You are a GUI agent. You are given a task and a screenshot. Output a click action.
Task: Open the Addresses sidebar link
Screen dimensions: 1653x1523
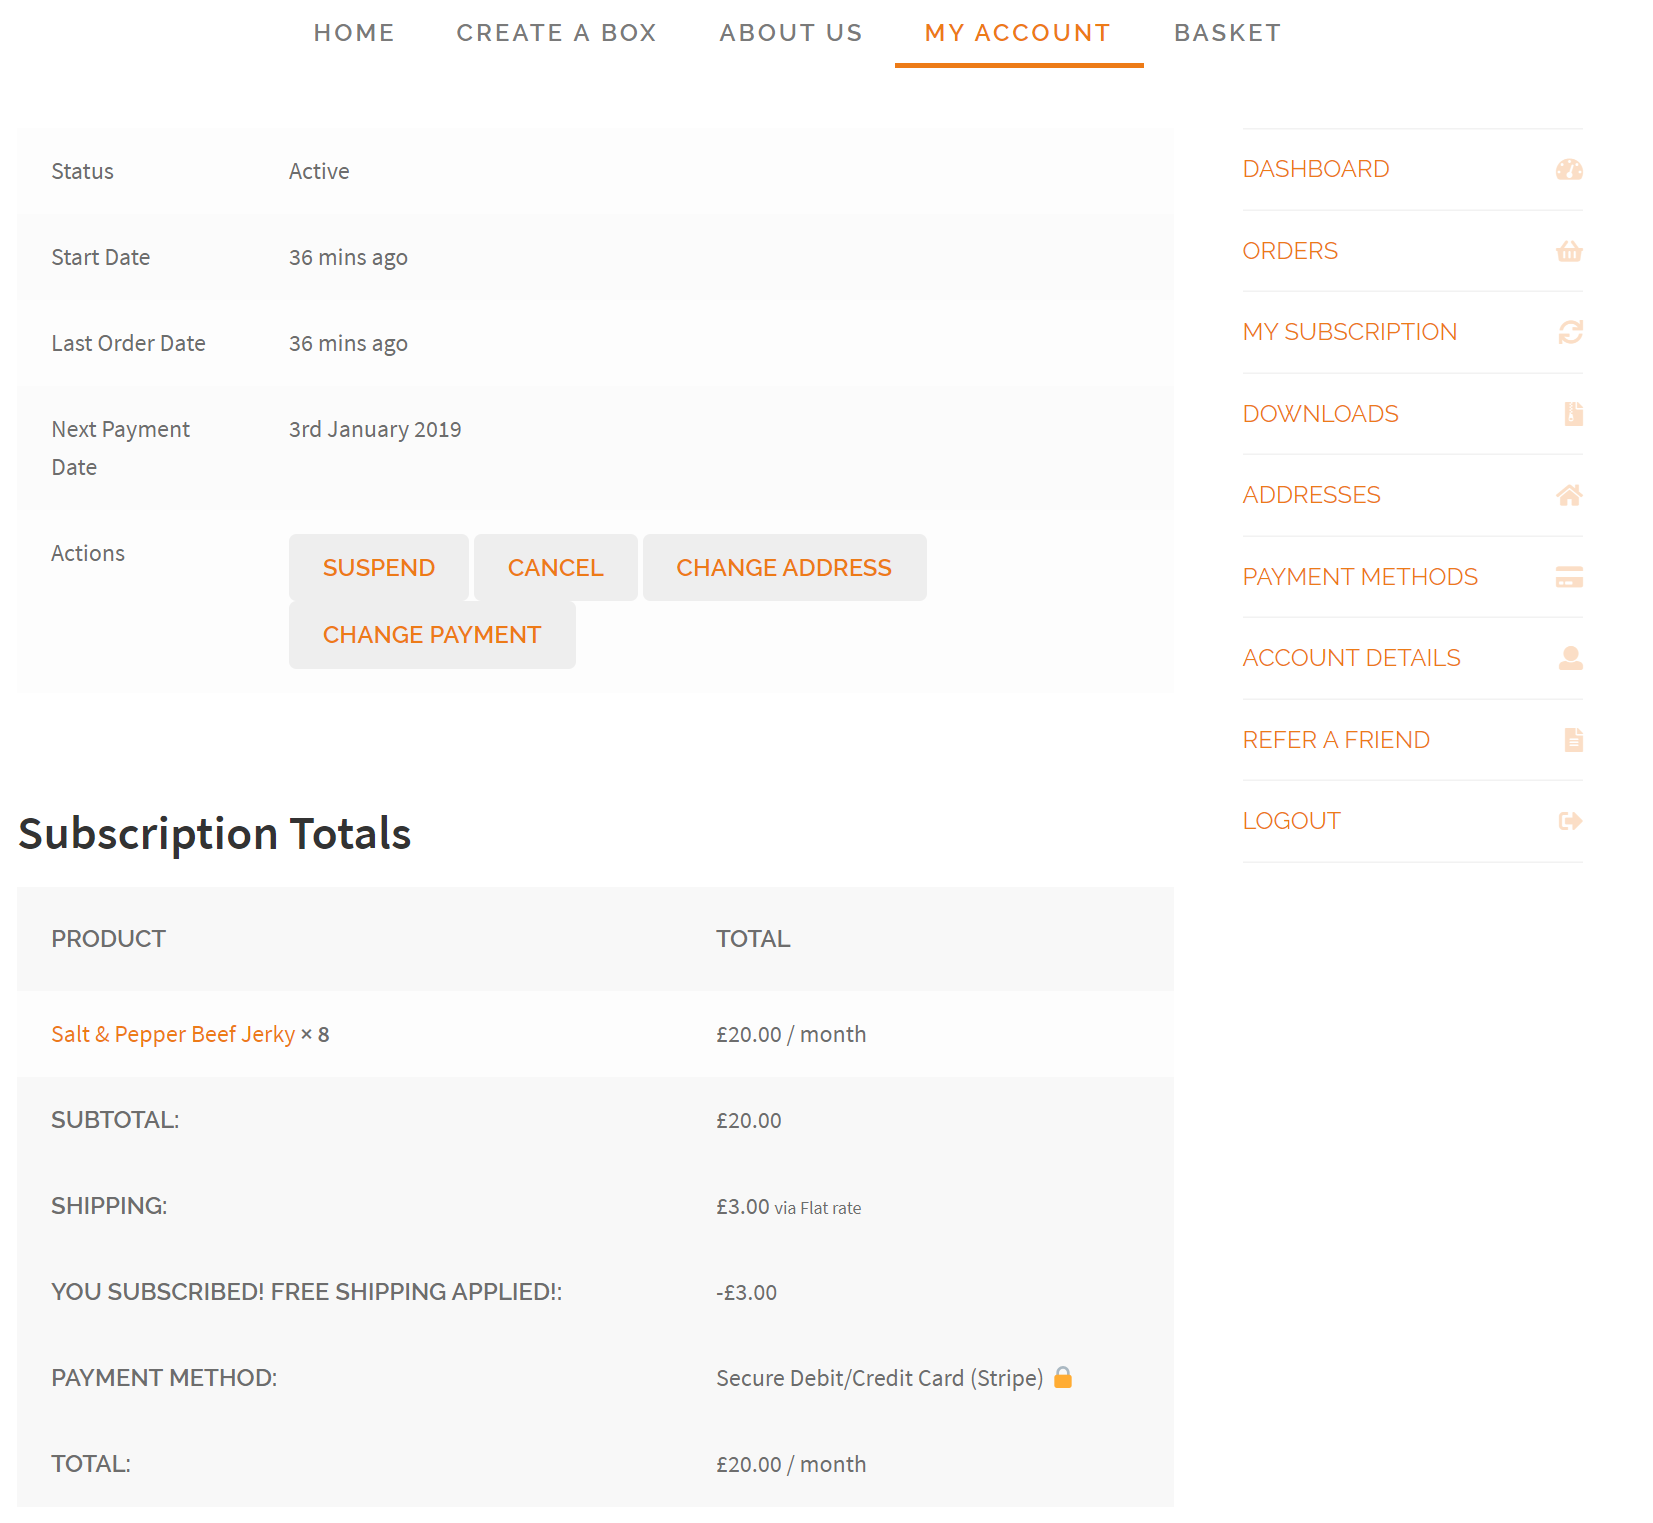pos(1311,495)
